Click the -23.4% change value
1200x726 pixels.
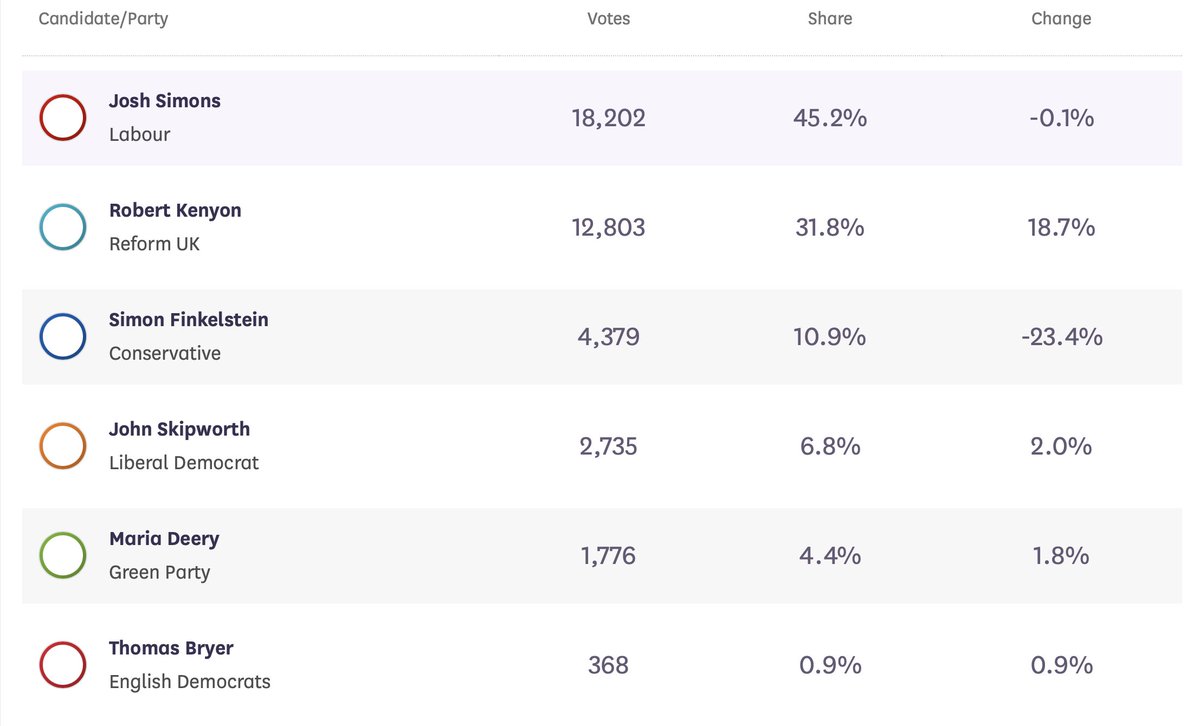click(x=1062, y=337)
